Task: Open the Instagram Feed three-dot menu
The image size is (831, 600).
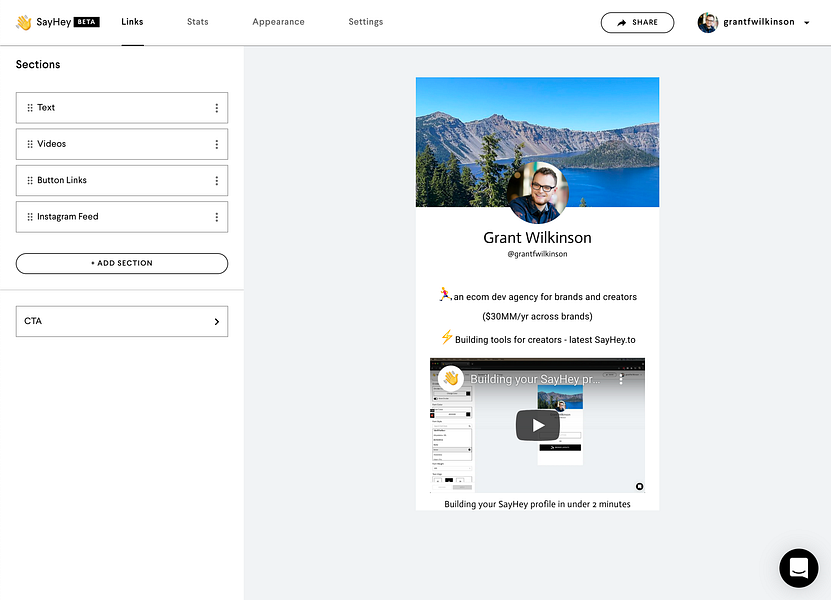Action: coord(216,217)
